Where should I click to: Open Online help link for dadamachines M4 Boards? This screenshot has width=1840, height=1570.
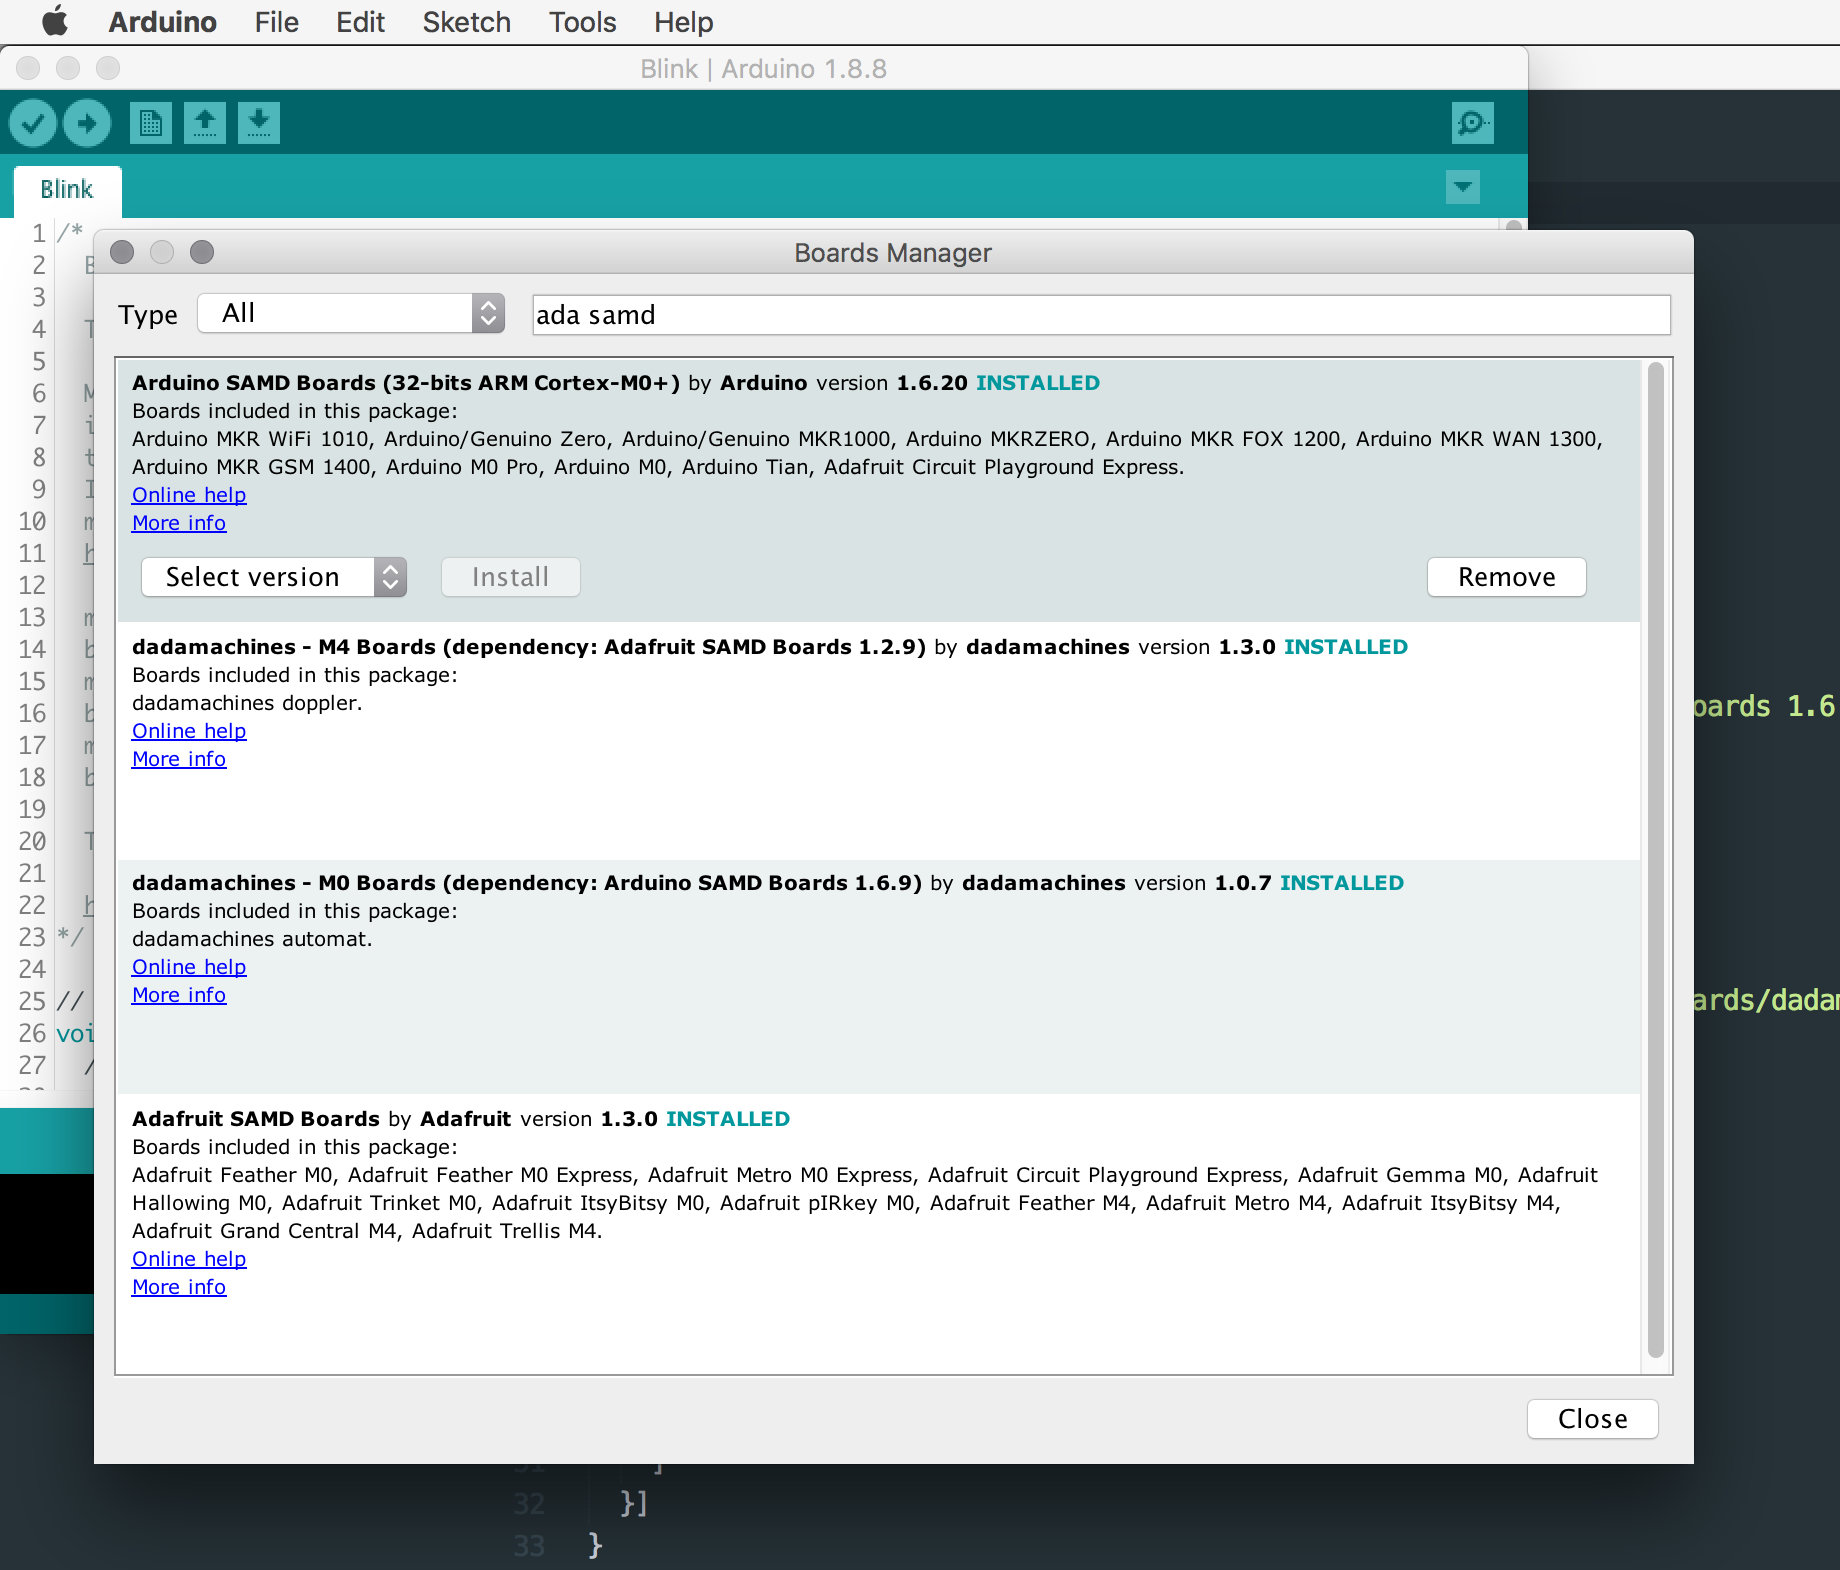189,731
